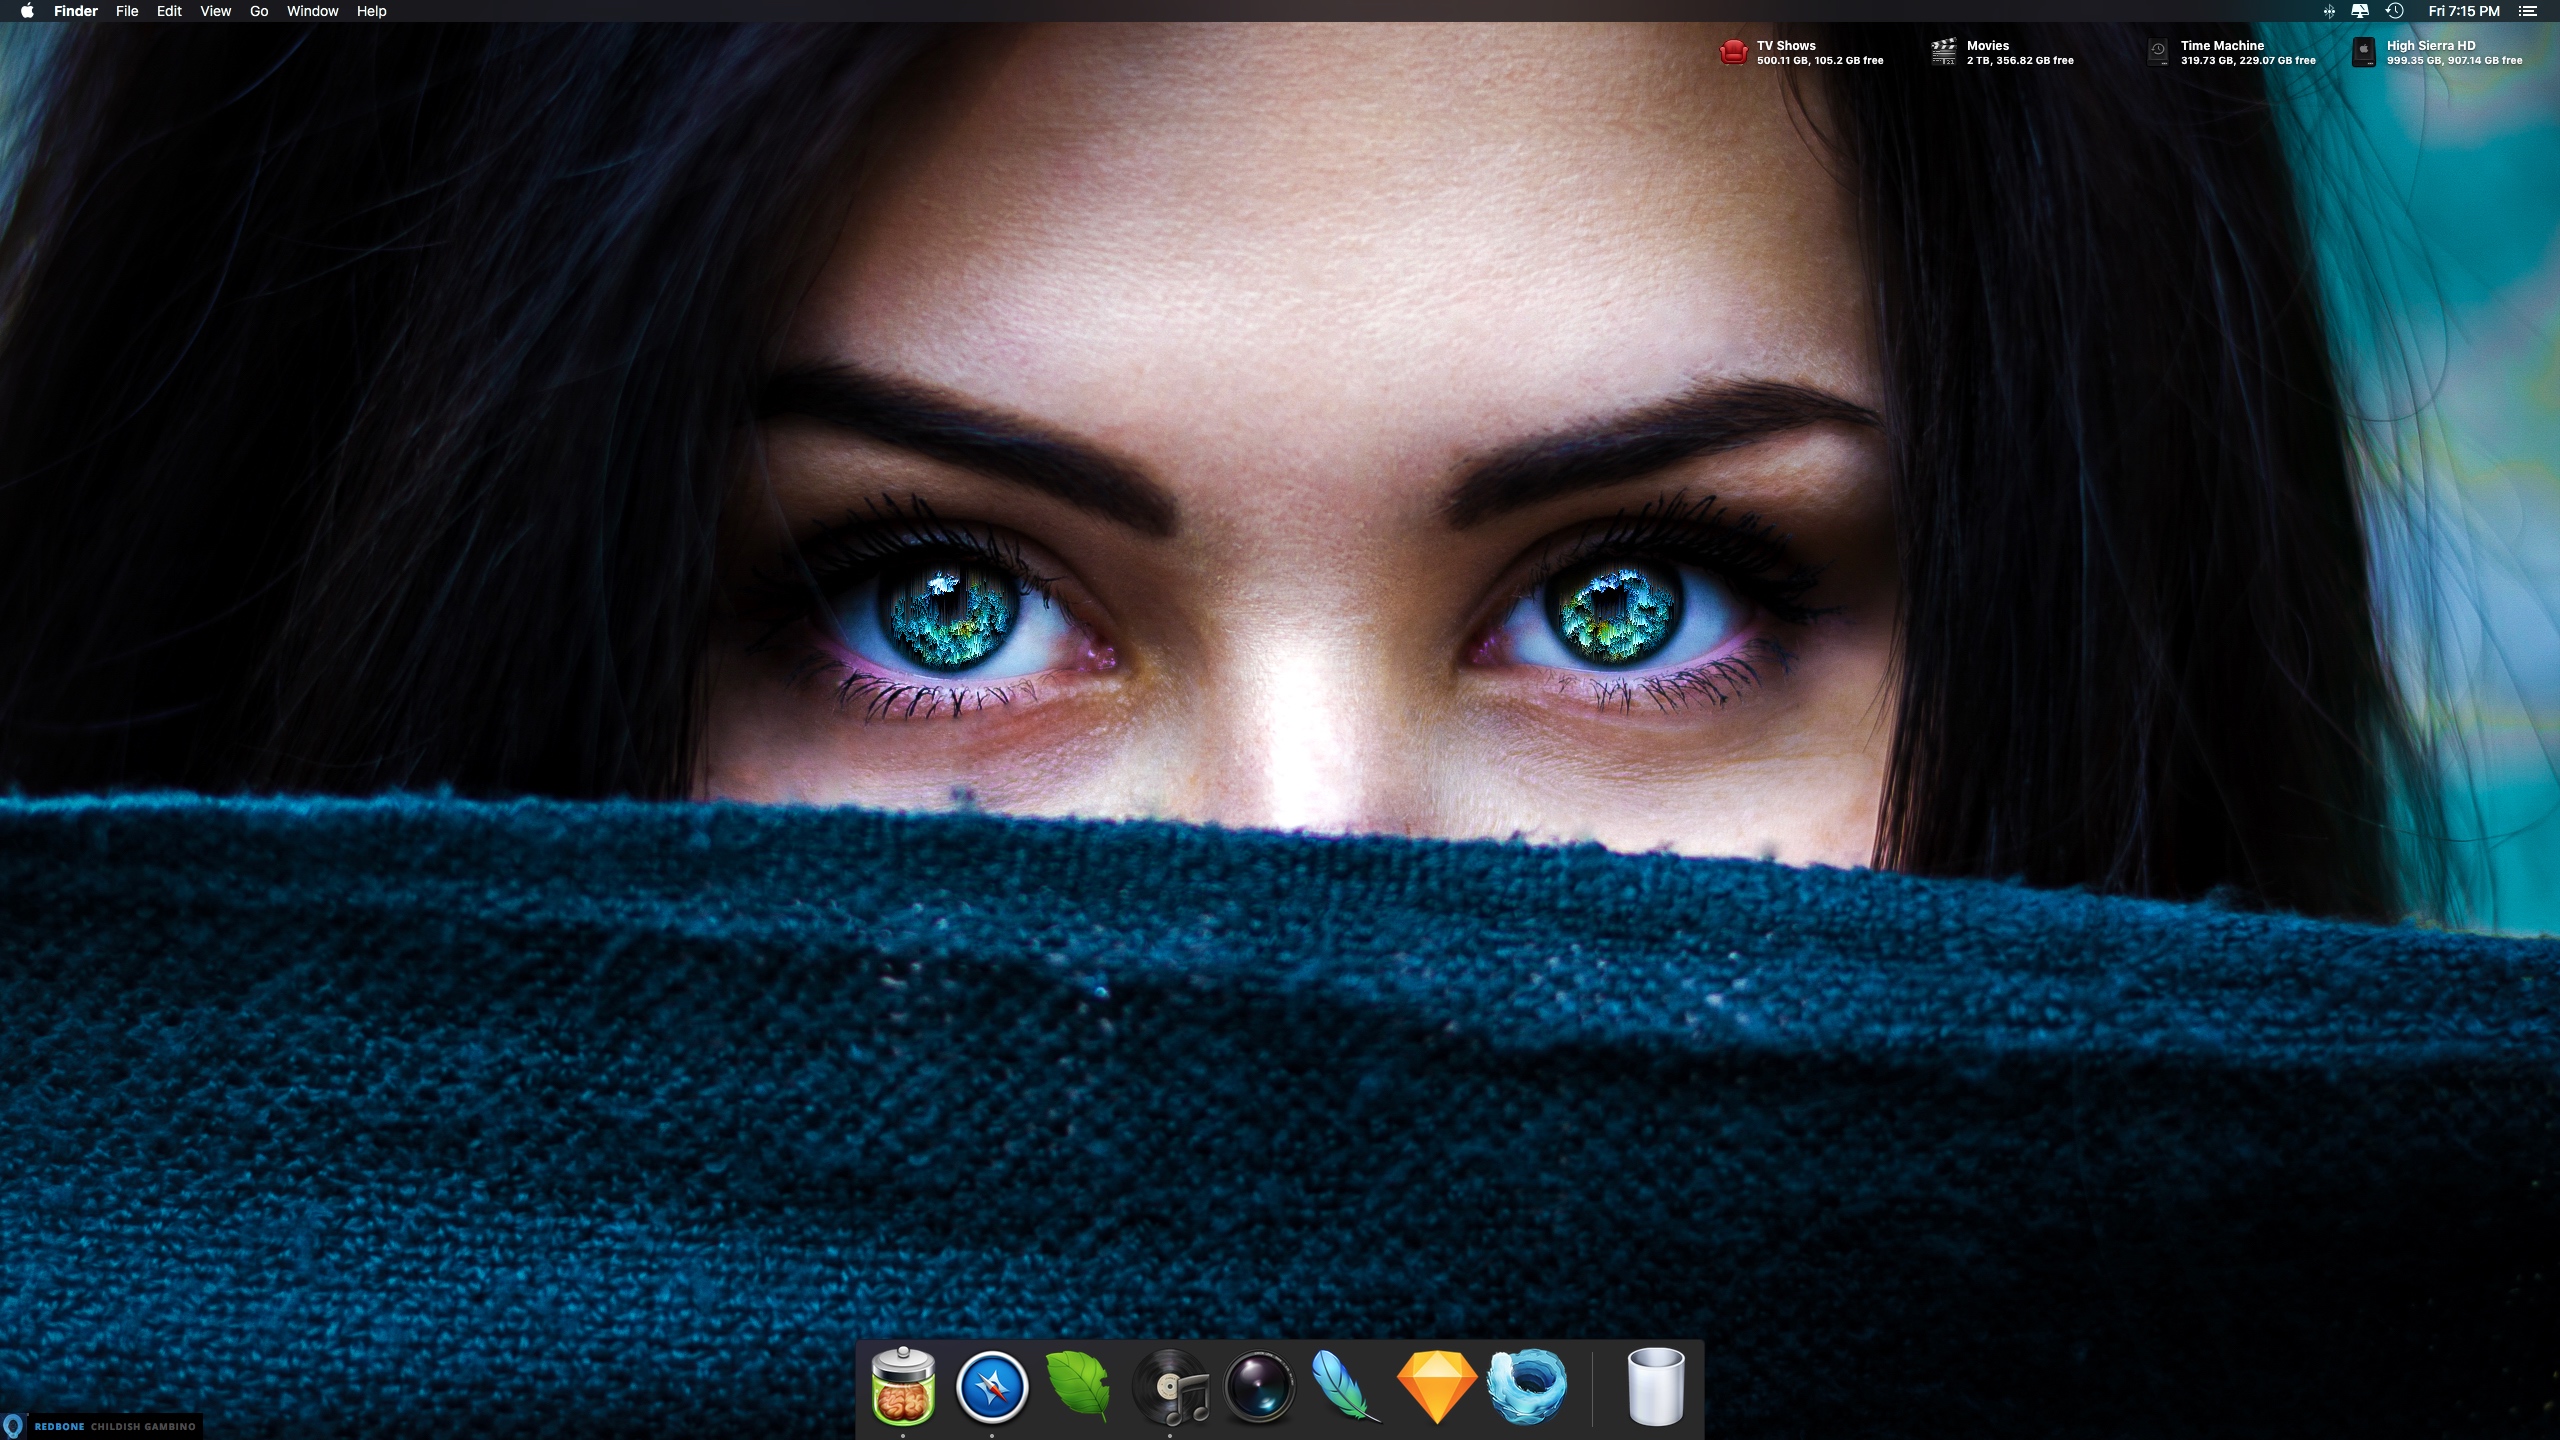The image size is (2560, 1440).
Task: Launch Safari compass icon in dock
Action: click(992, 1387)
